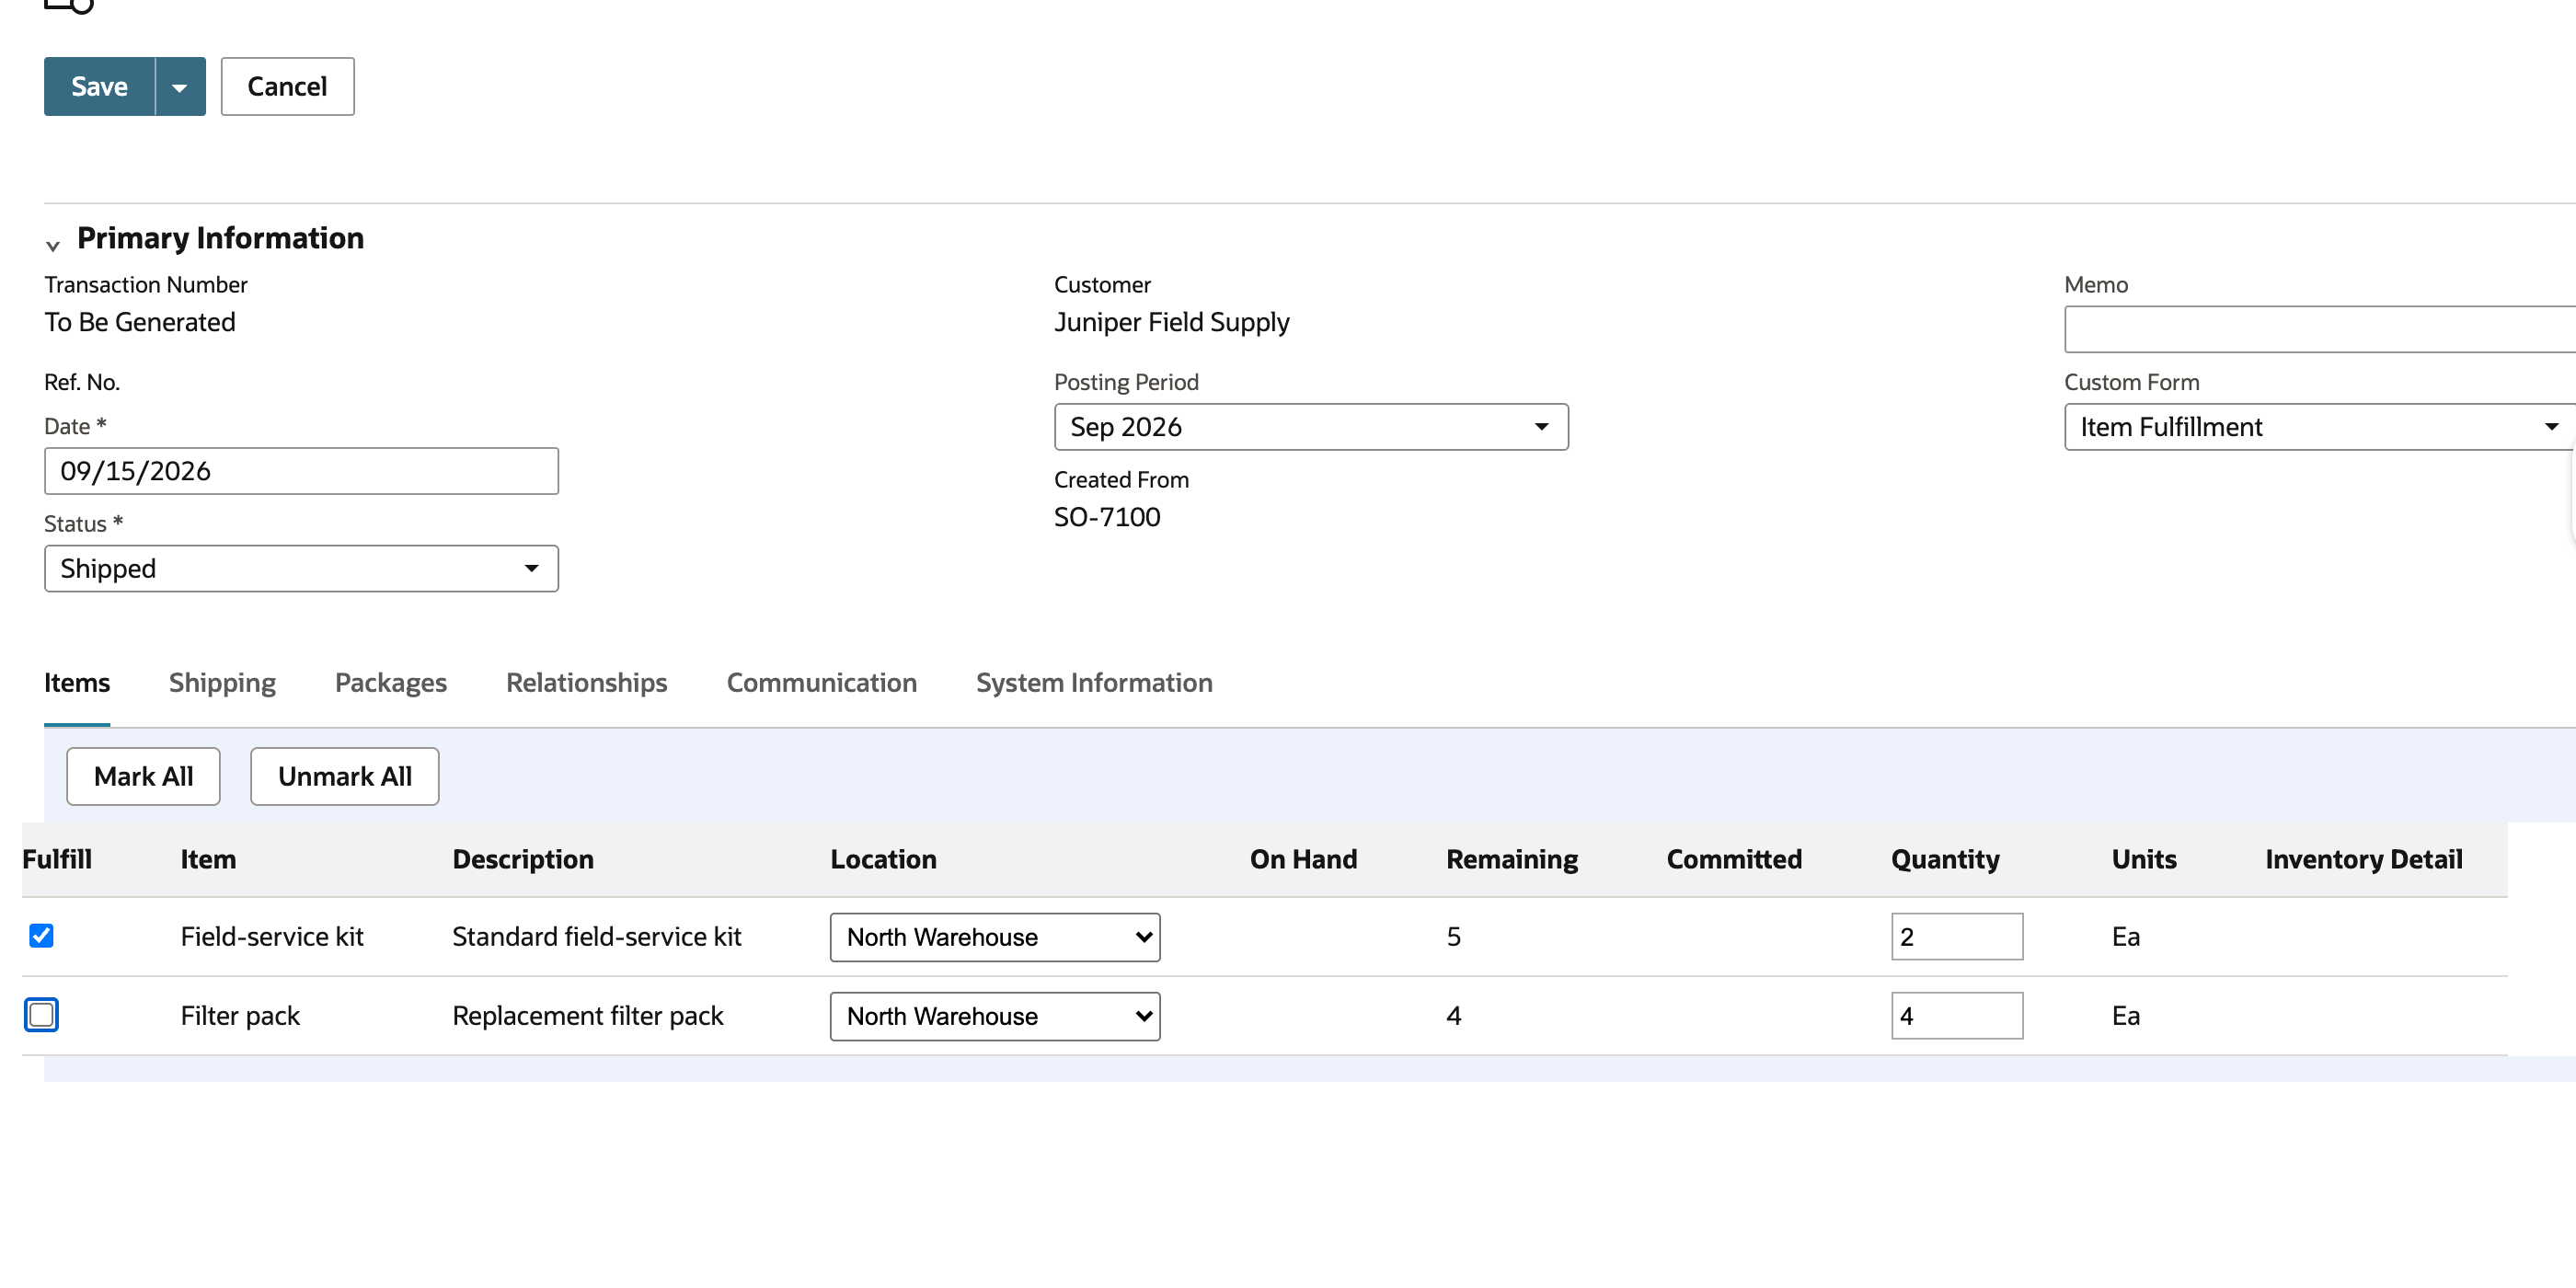The image size is (2576, 1288).
Task: Click Quantity field for Field-service kit
Action: pos(1957,937)
